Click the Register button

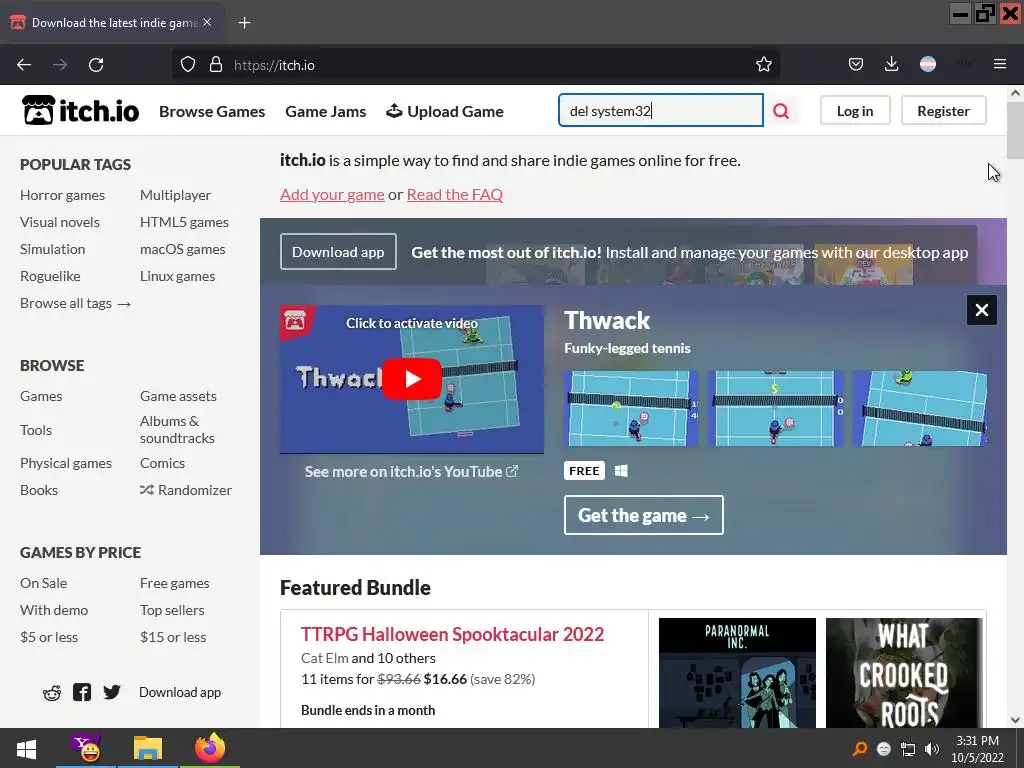pyautogui.click(x=944, y=111)
